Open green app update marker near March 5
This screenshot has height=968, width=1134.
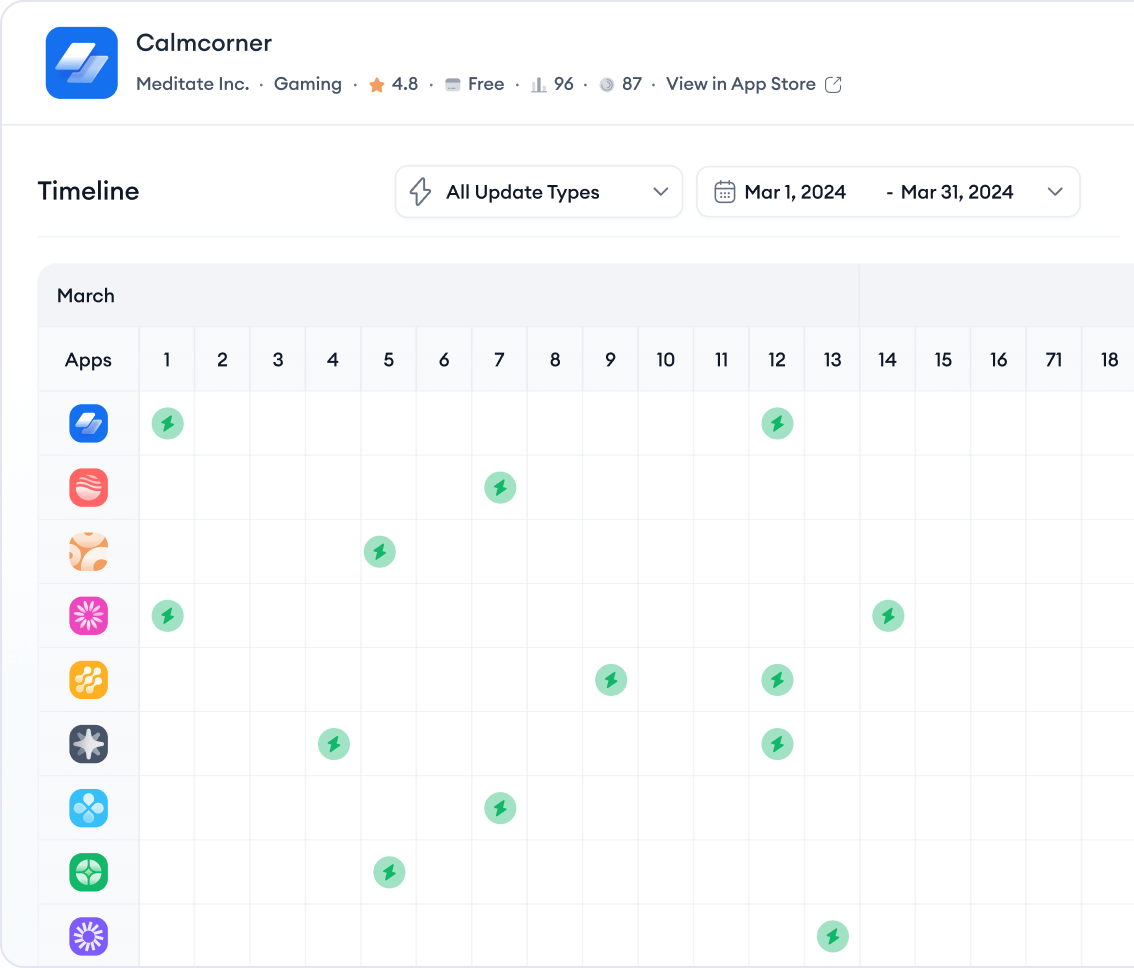(x=389, y=873)
